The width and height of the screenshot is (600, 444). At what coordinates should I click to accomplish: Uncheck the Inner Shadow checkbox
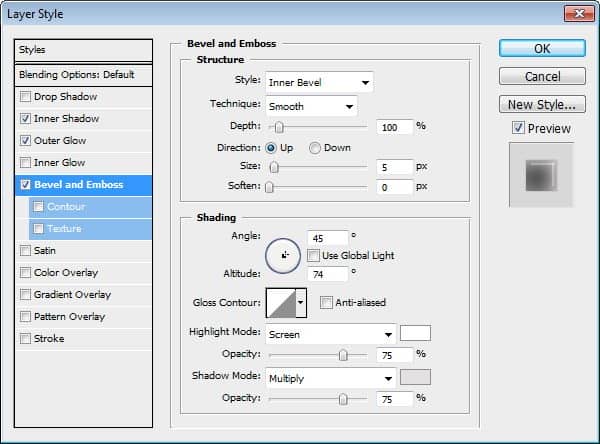[x=25, y=119]
